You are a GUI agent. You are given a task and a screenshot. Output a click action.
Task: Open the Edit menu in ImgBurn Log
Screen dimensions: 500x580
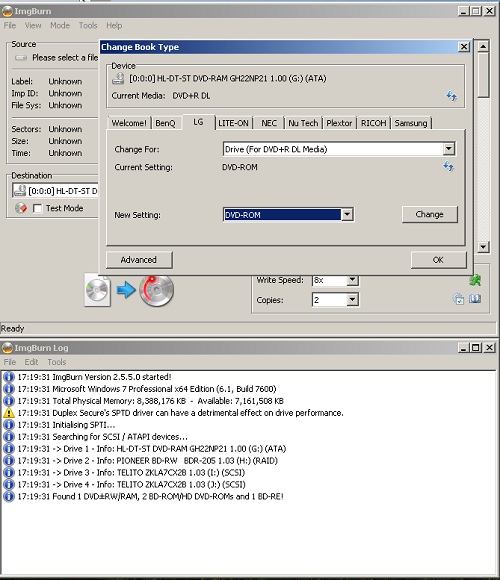31,362
